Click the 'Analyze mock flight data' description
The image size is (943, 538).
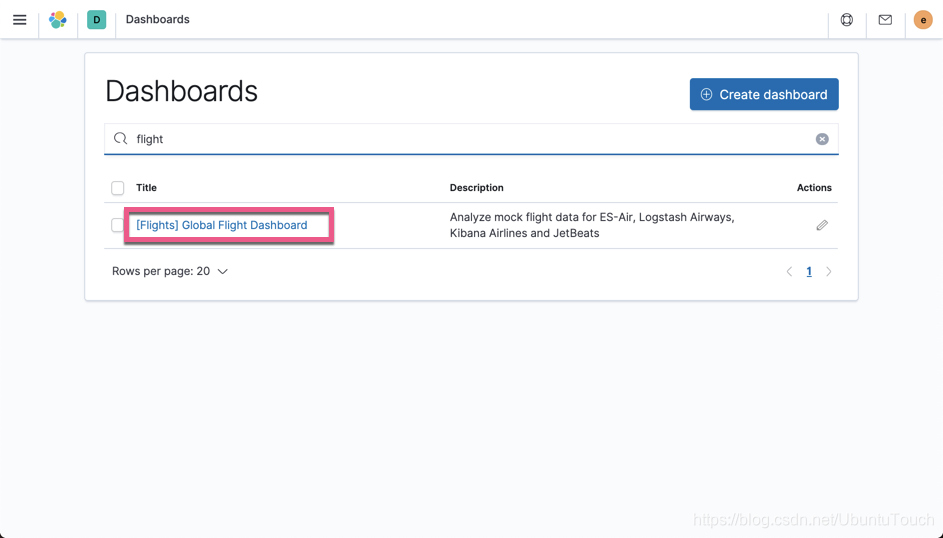tap(592, 225)
